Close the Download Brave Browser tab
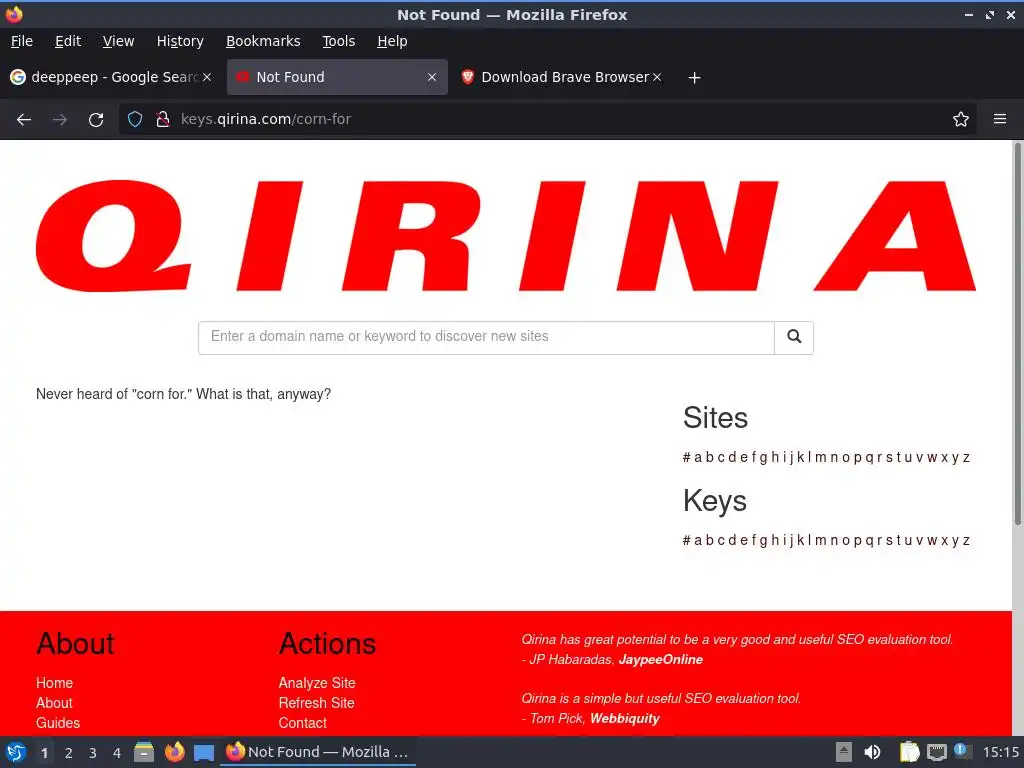The image size is (1024, 768). (x=657, y=77)
